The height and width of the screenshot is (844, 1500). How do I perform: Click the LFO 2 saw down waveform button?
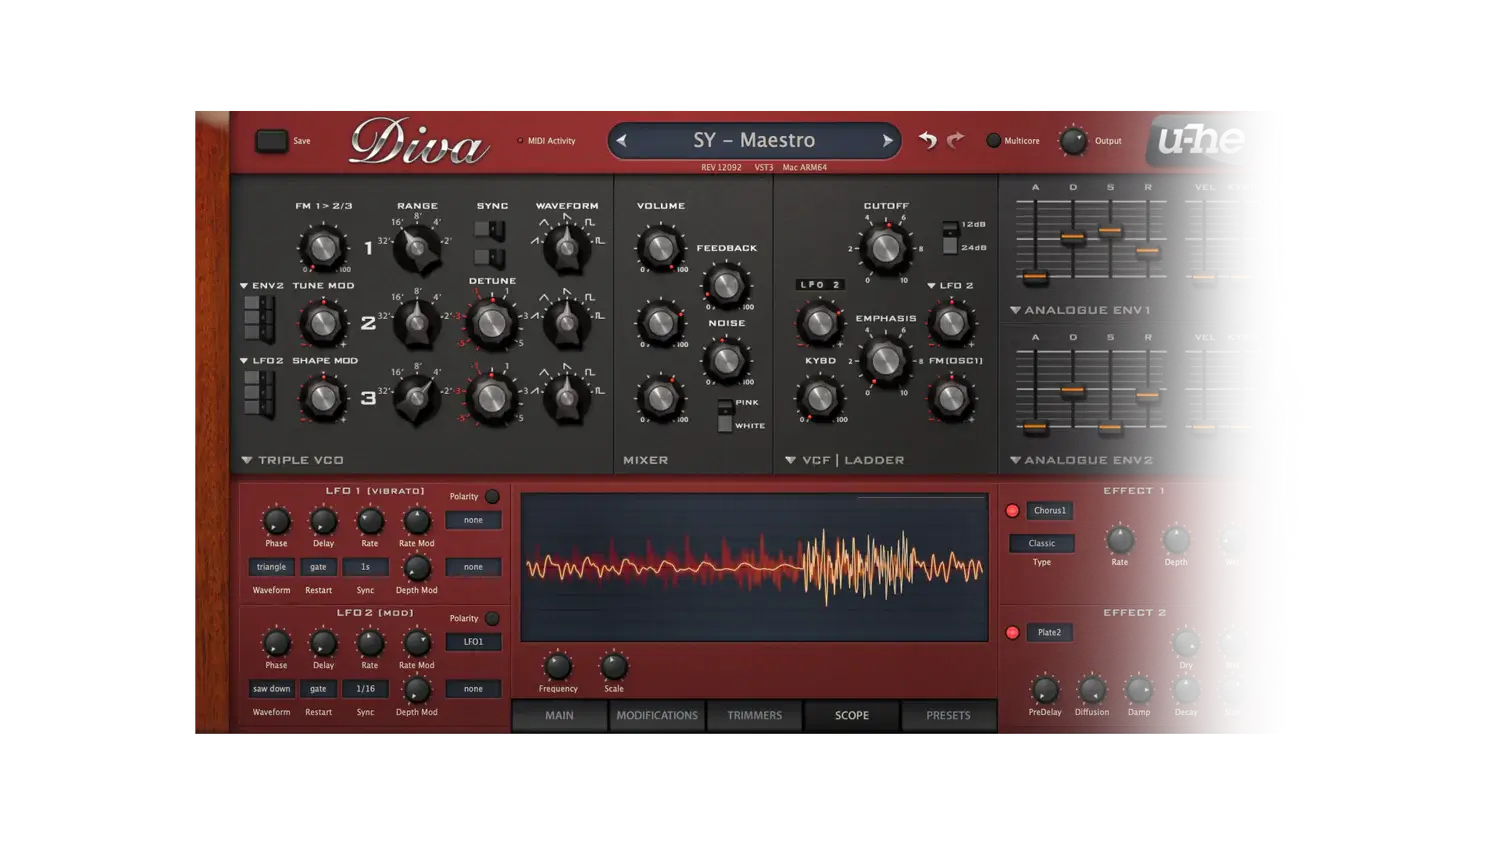click(271, 689)
